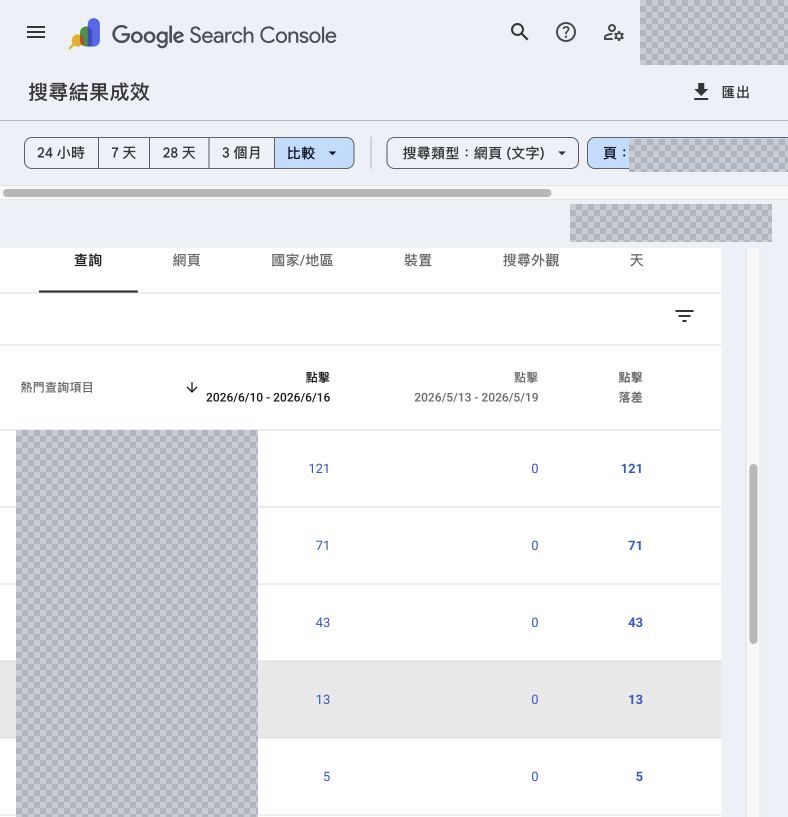
Task: Click the 熱門查詢項目 column header
Action: tap(57, 387)
